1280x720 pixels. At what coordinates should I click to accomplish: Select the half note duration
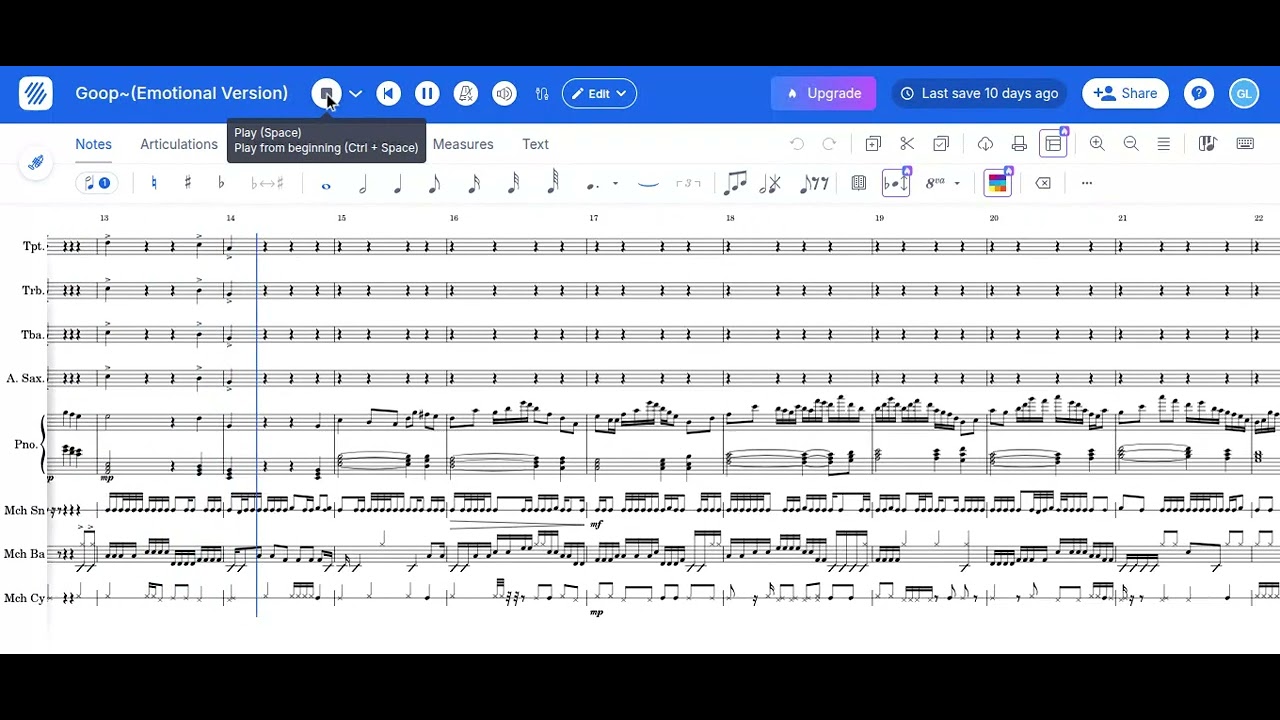362,183
